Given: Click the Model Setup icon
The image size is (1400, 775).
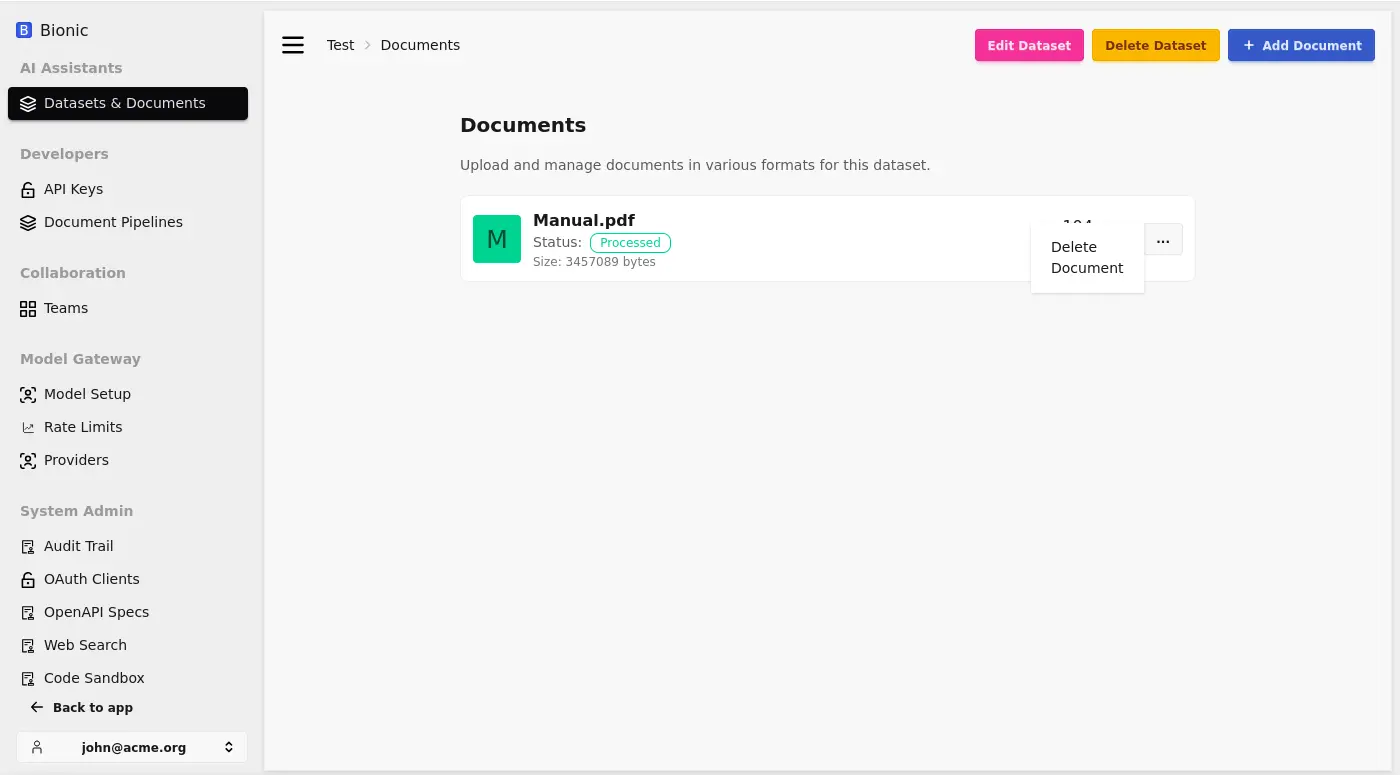Looking at the screenshot, I should tap(28, 395).
